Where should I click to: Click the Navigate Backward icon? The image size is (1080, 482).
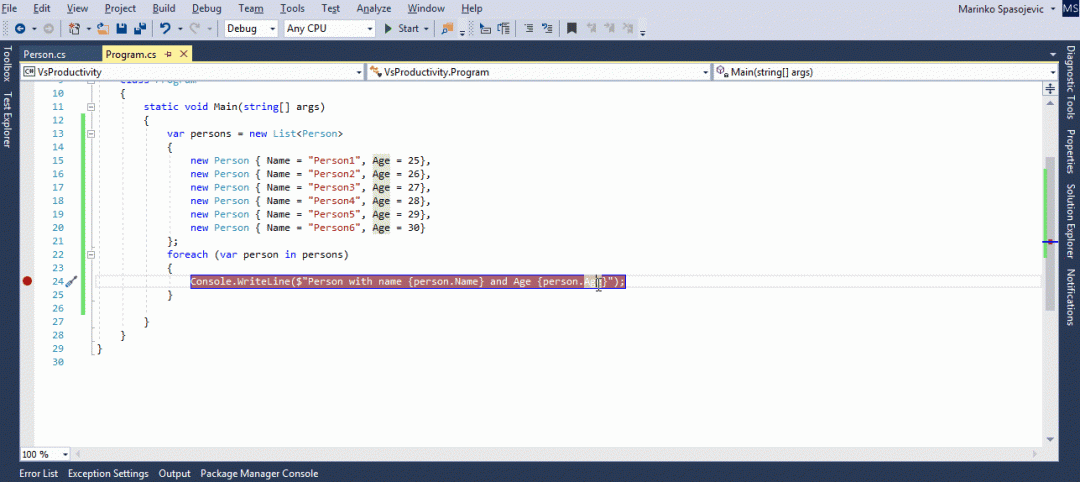point(21,28)
